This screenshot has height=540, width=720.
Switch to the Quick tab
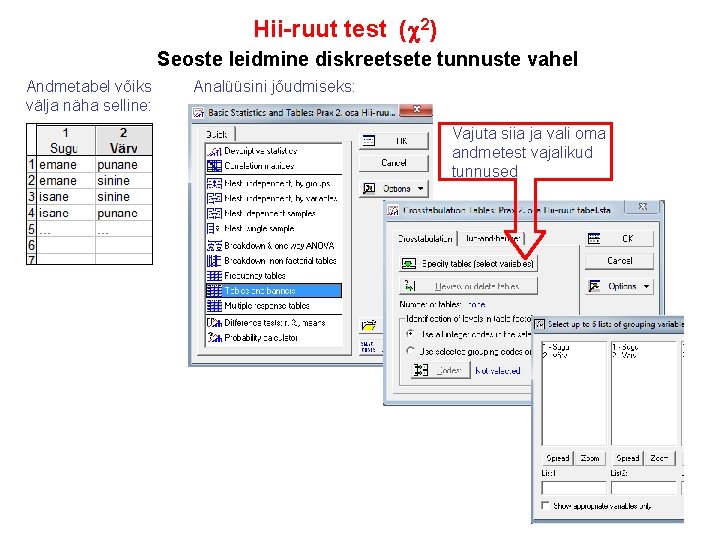(217, 134)
